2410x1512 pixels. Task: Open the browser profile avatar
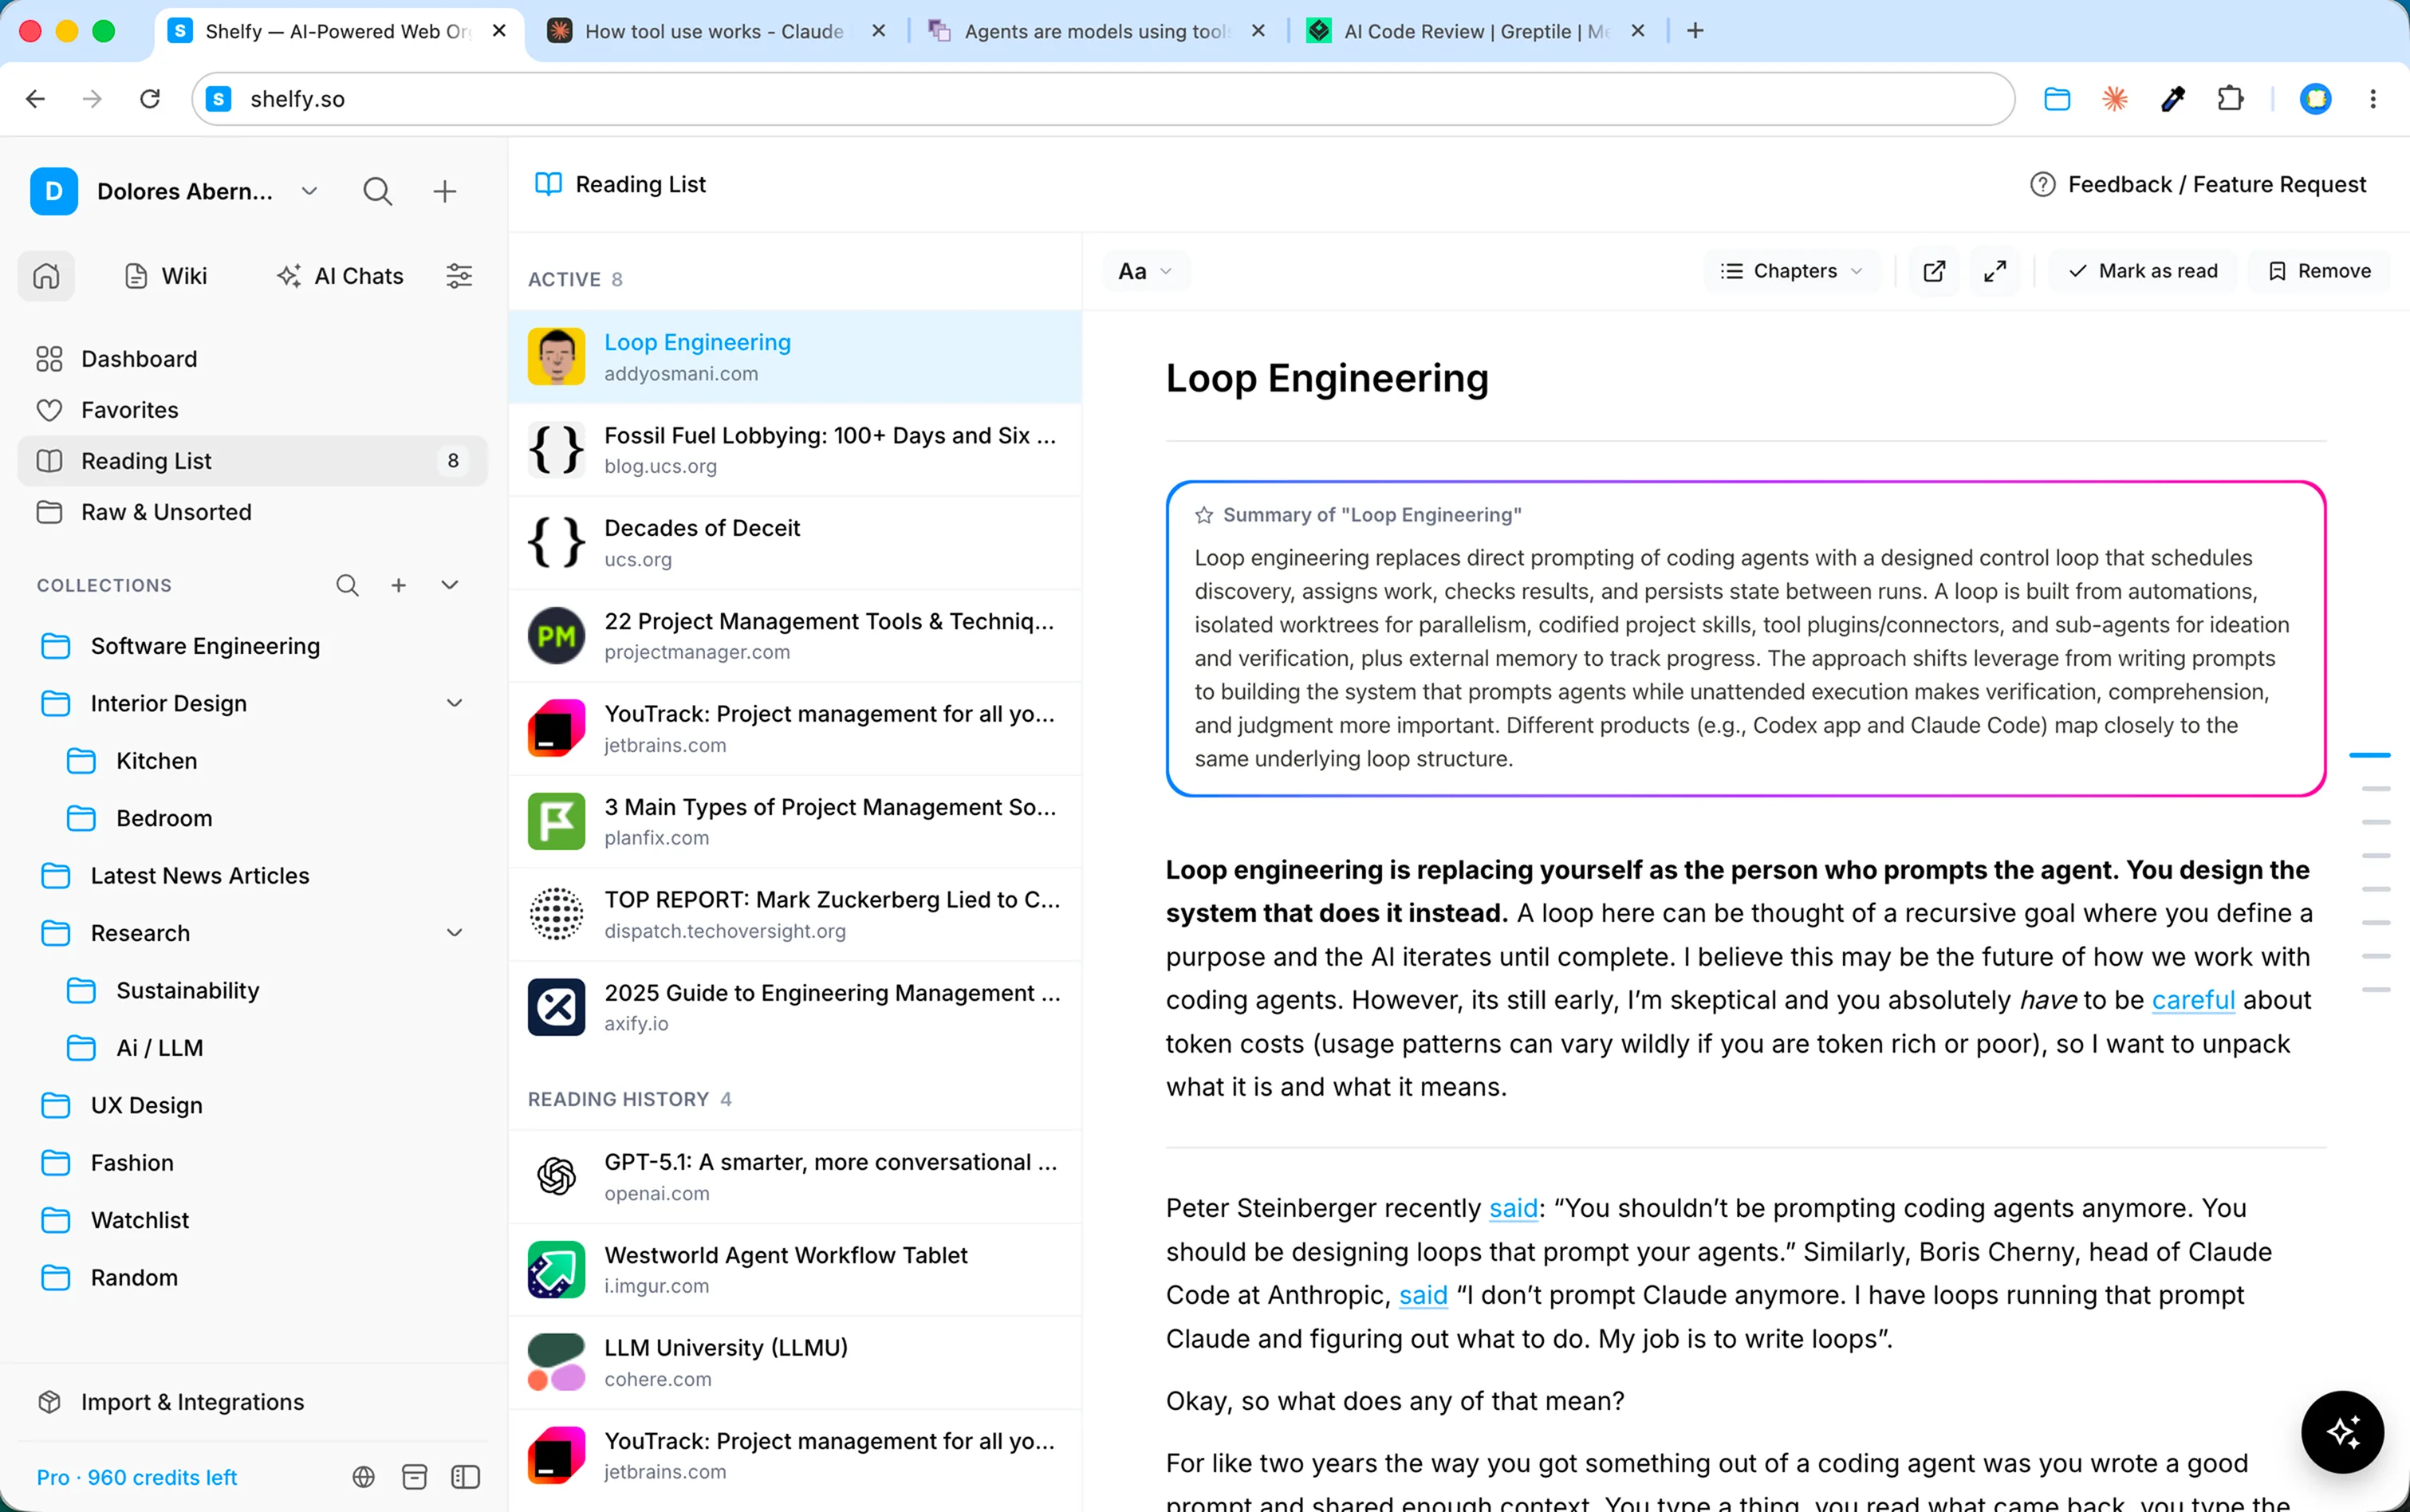tap(2316, 99)
